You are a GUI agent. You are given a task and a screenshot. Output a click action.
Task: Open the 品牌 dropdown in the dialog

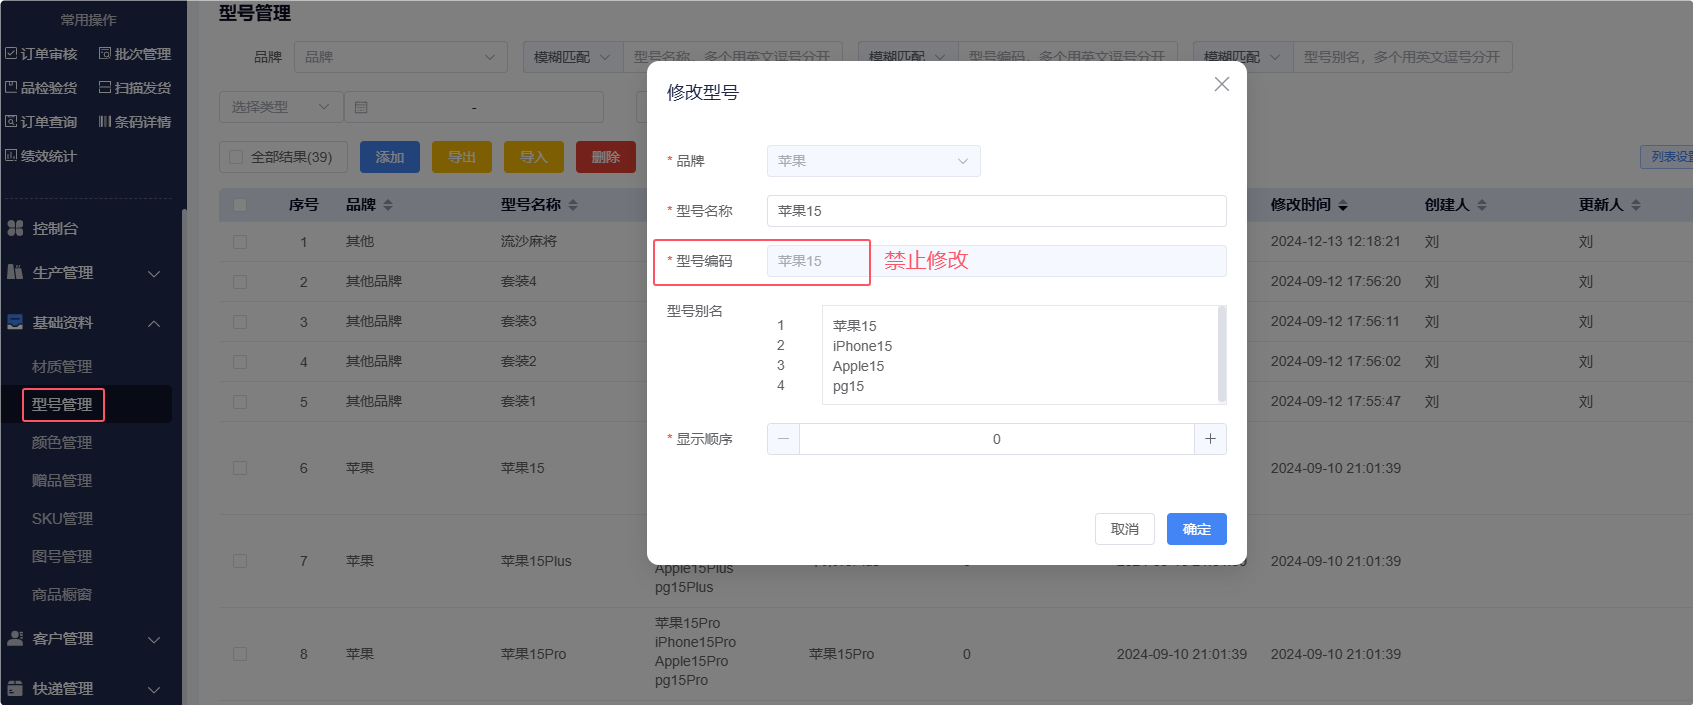click(873, 161)
